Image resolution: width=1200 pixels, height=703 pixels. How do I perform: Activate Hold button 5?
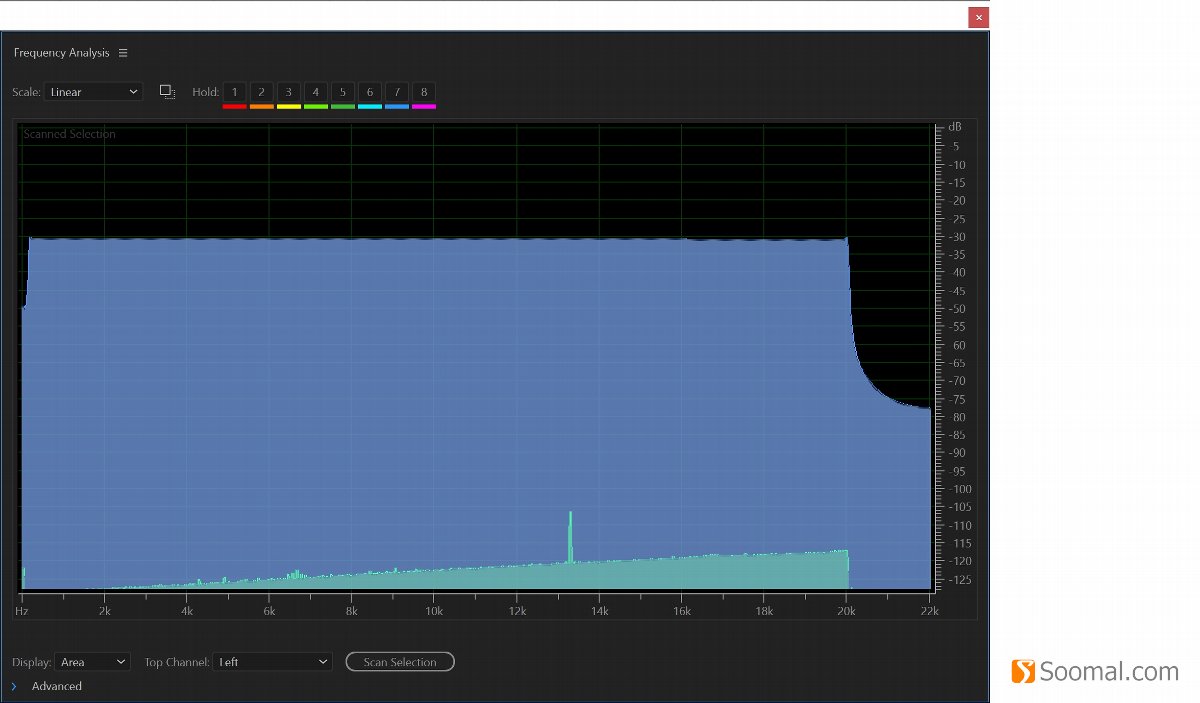(342, 92)
